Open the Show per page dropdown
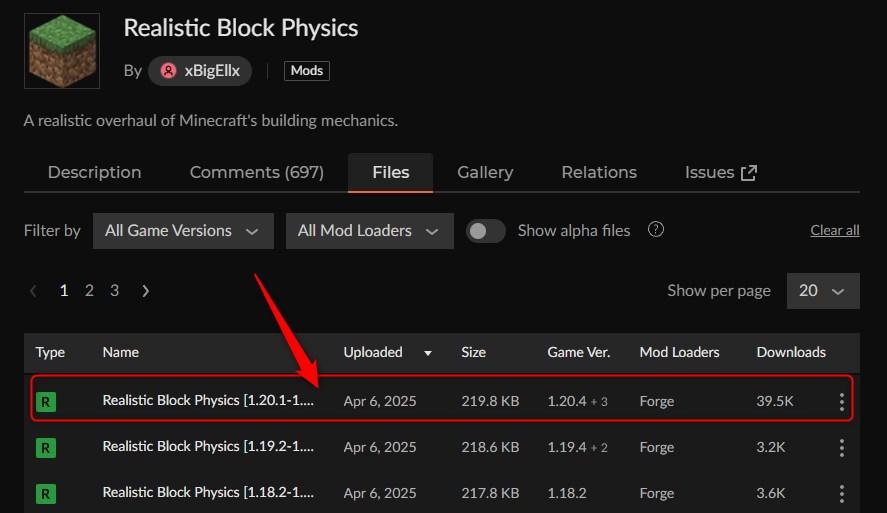Screen dimensions: 887x513 (822, 291)
